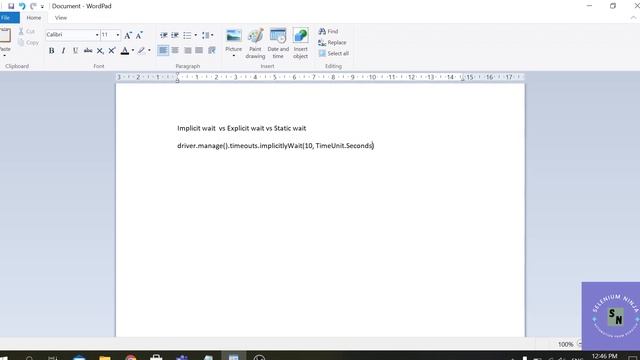
Task: Insert a Paint drawing
Action: [256, 43]
